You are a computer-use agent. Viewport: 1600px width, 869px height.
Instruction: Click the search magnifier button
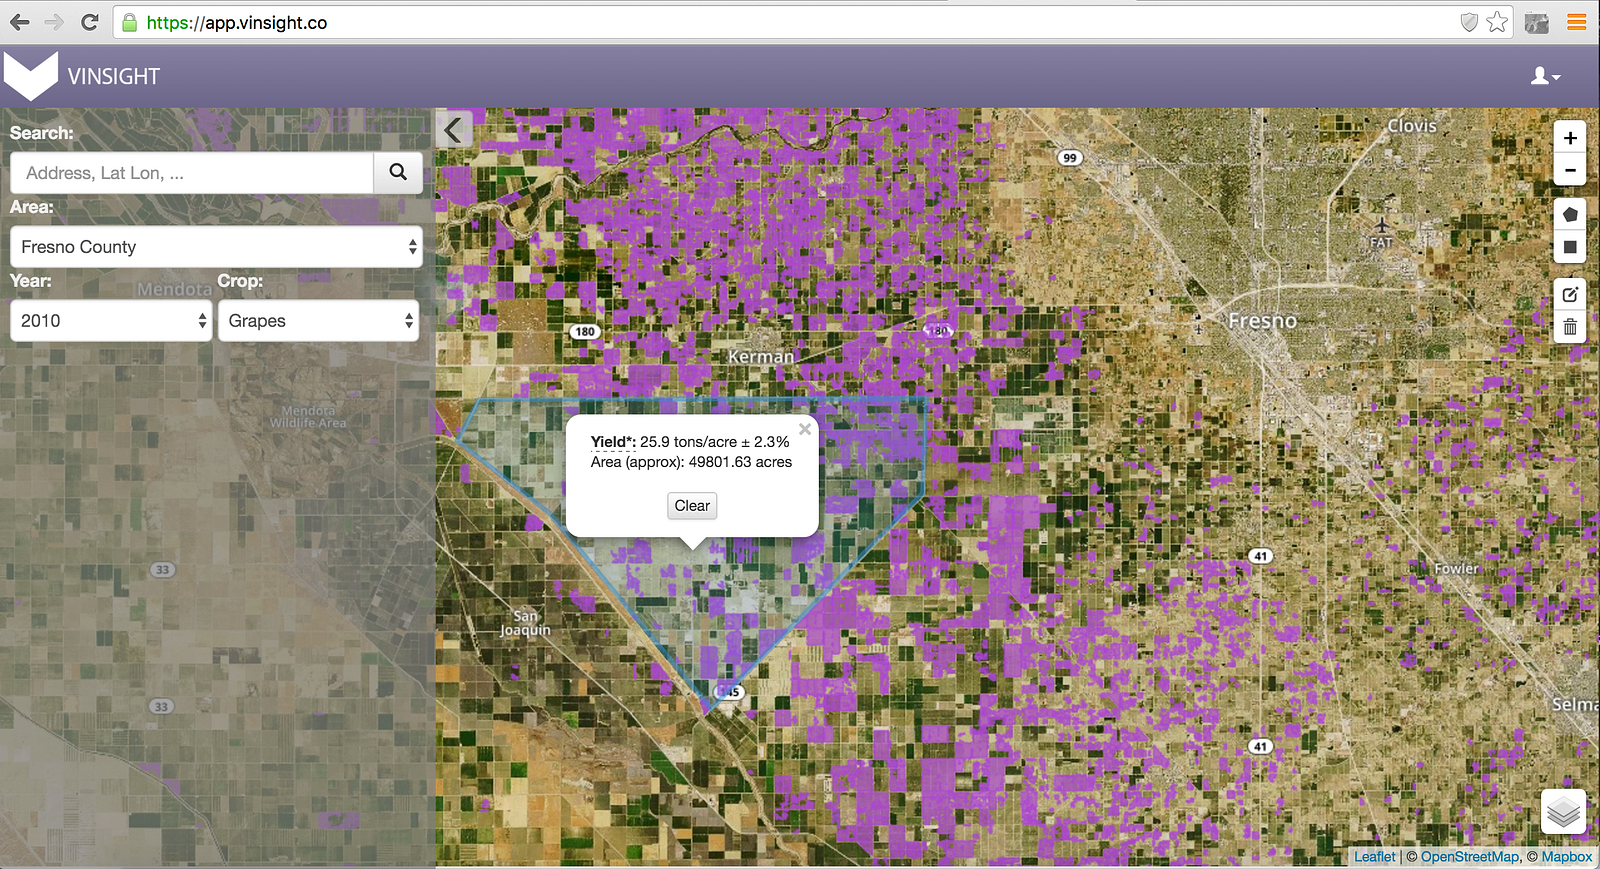click(398, 172)
